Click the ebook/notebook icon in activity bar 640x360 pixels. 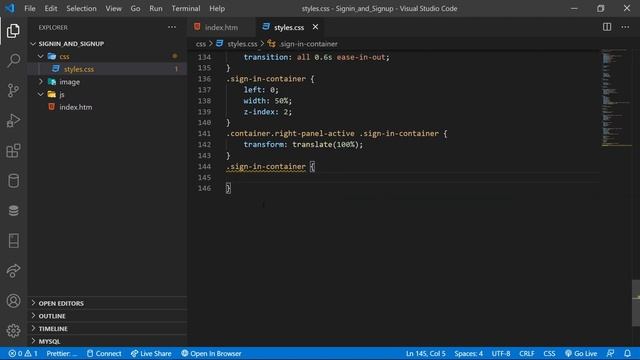(x=13, y=241)
